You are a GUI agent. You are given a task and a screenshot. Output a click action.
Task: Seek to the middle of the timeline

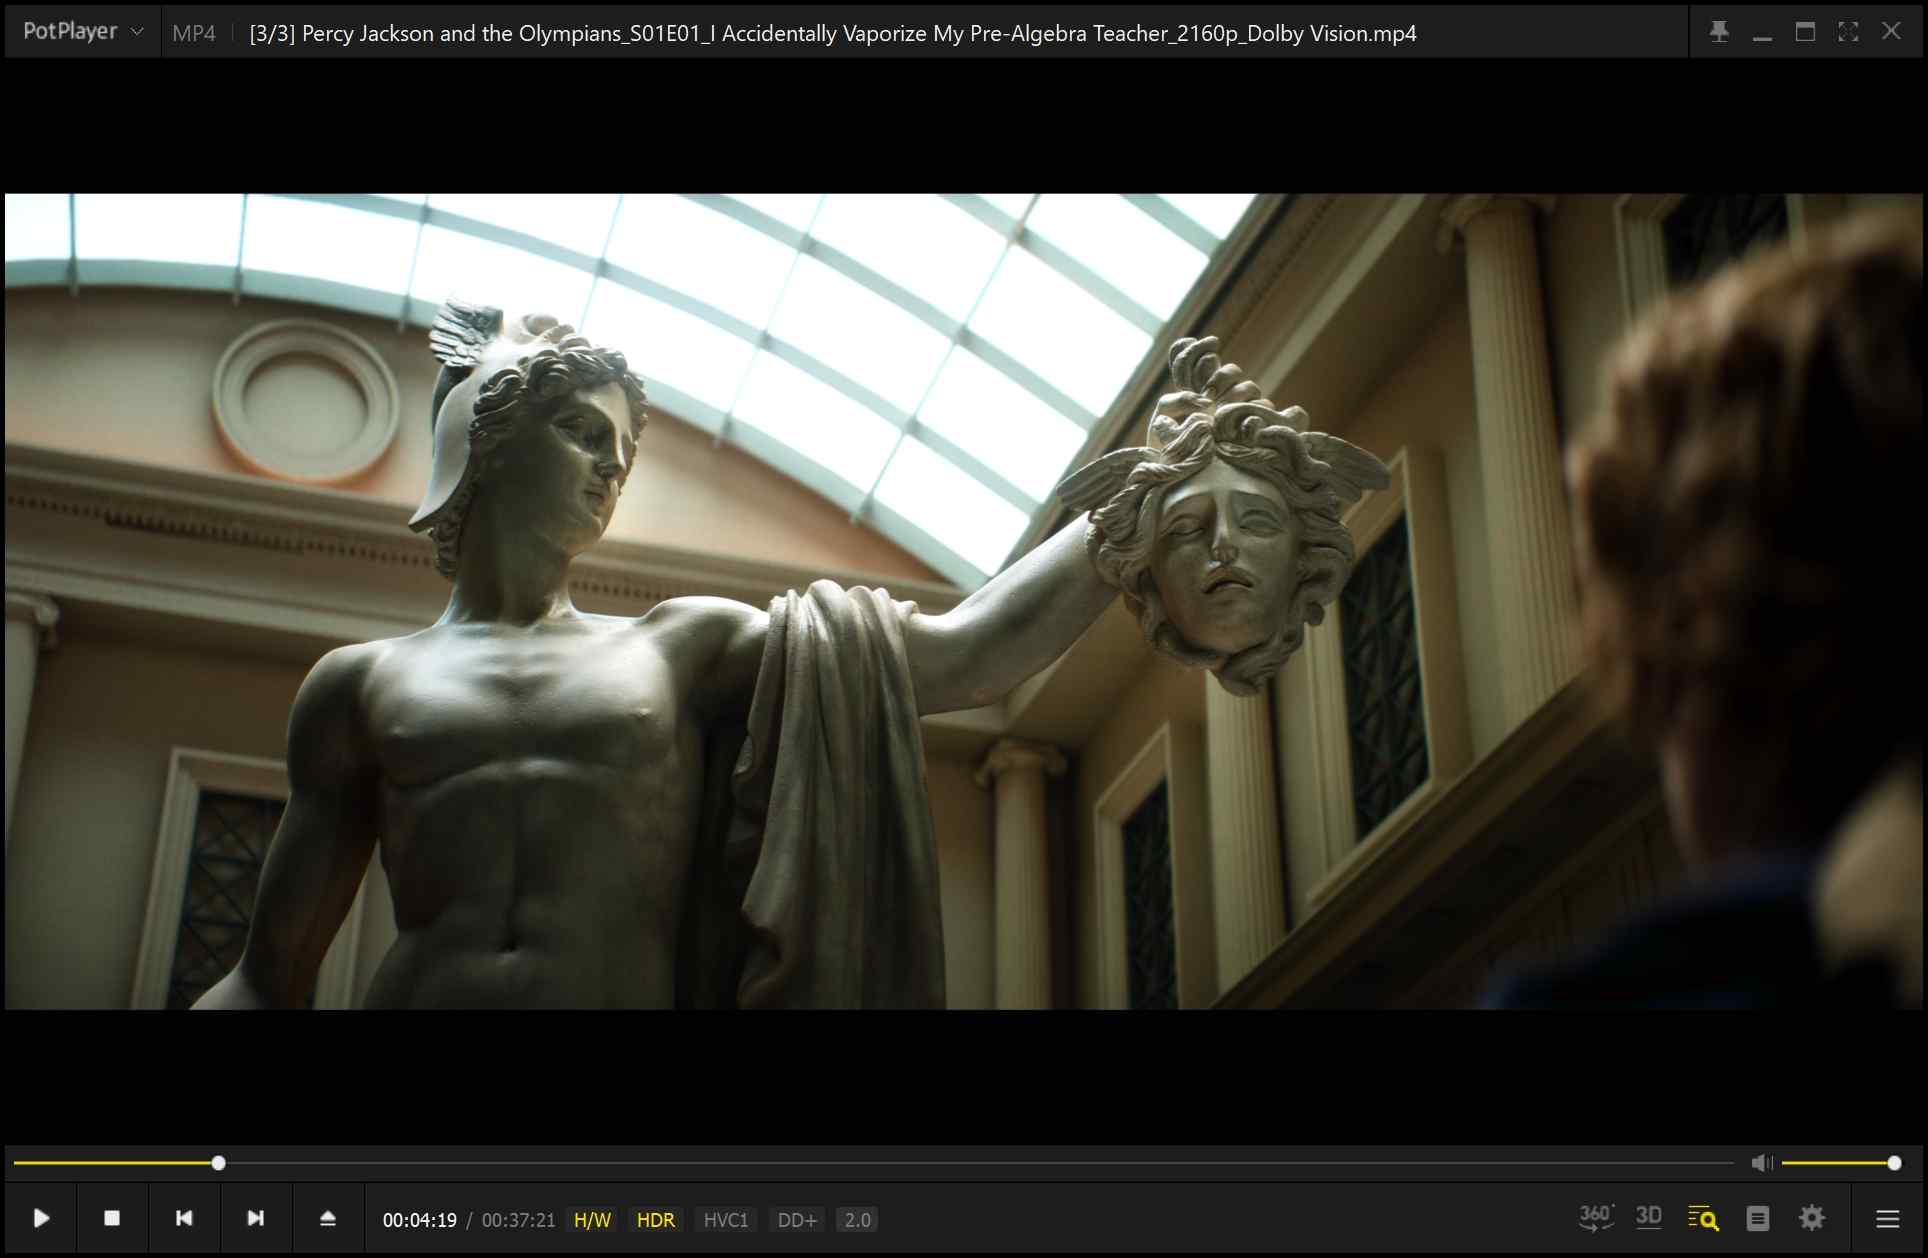click(874, 1163)
